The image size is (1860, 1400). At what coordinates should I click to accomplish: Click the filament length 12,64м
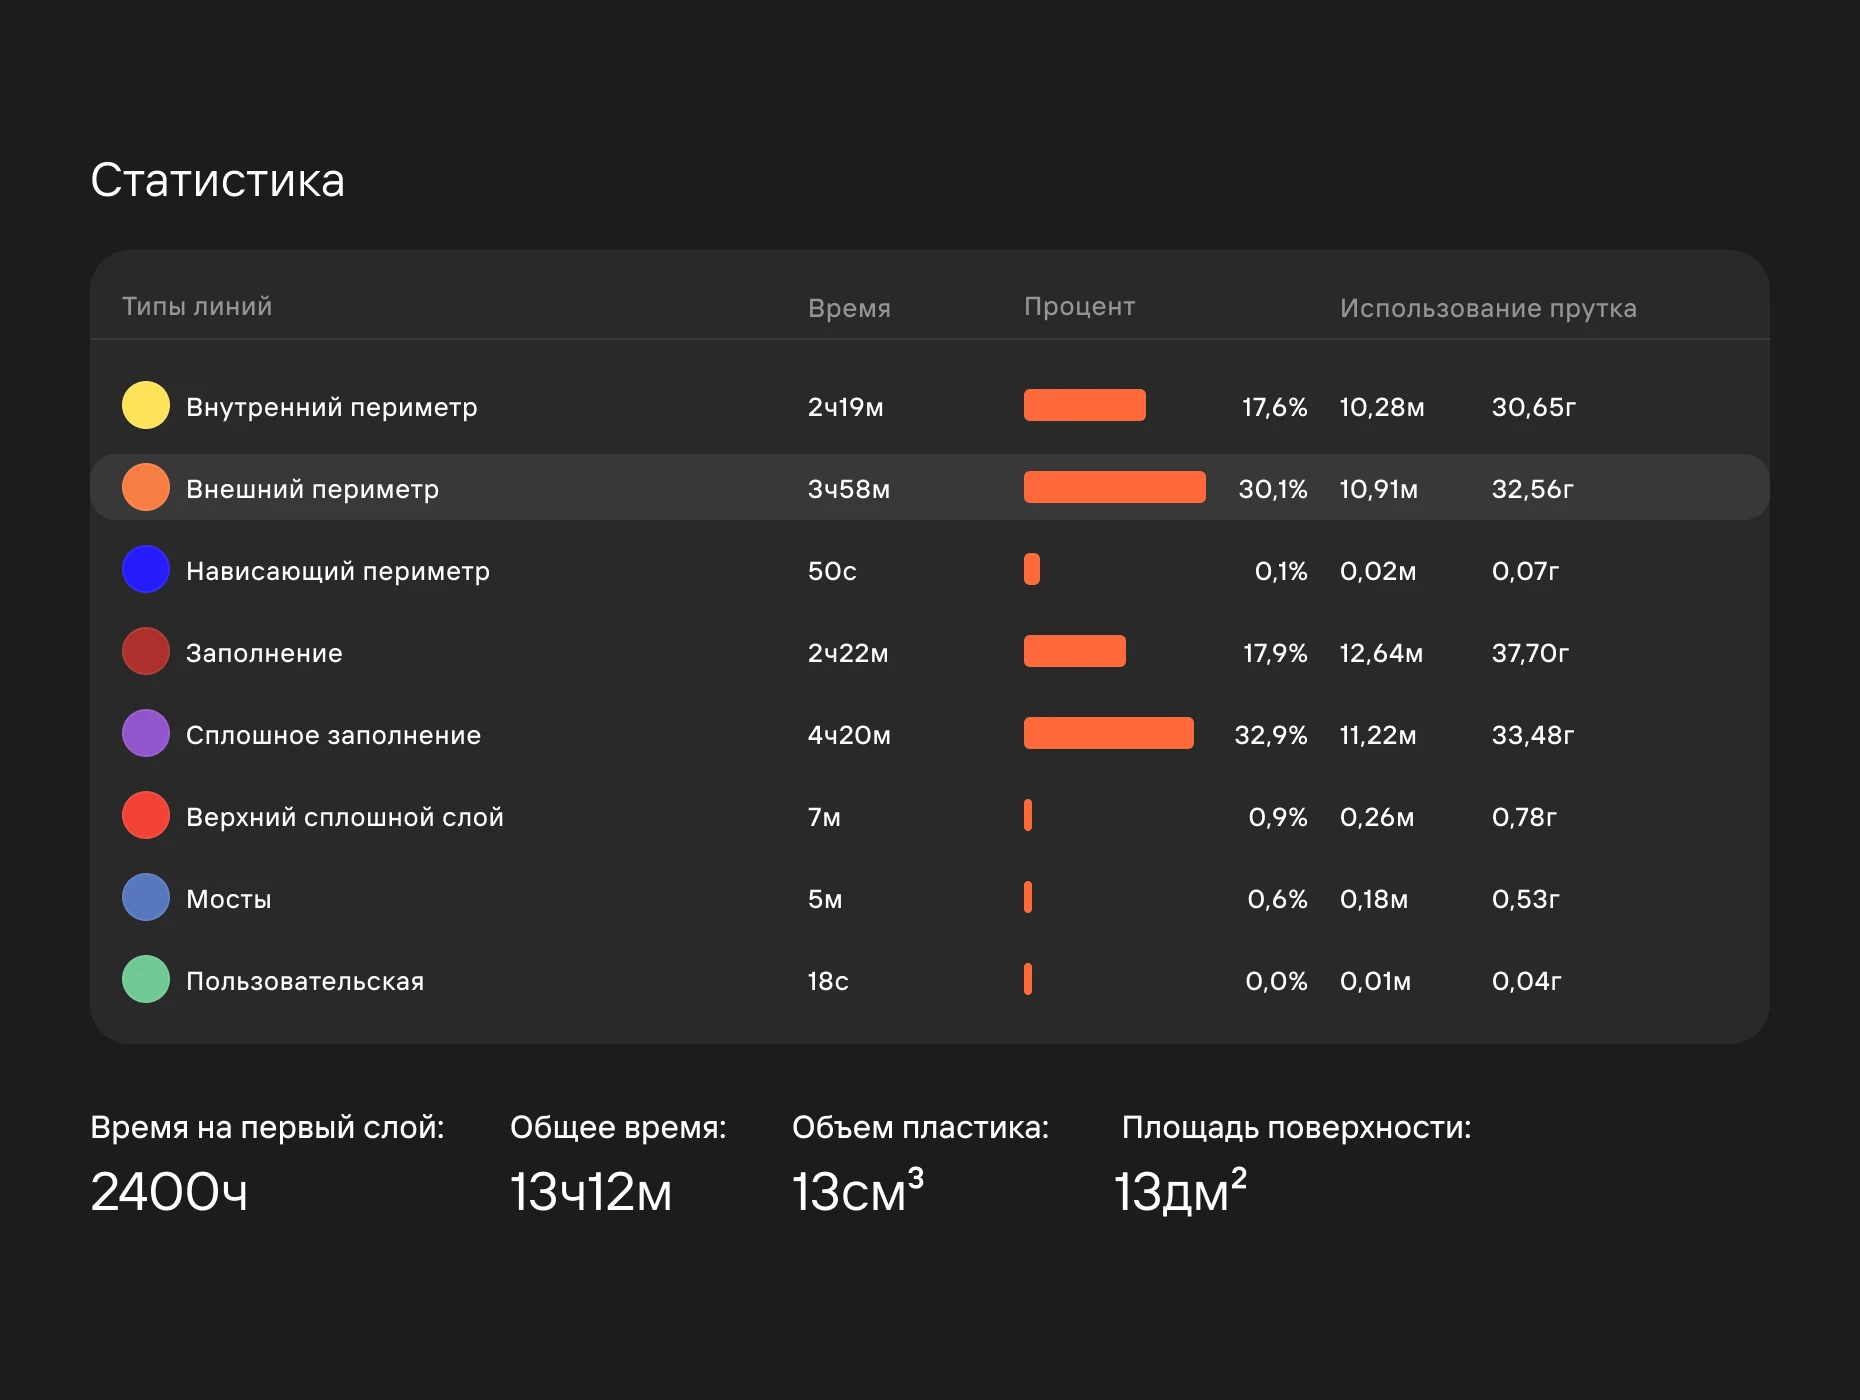coord(1381,653)
